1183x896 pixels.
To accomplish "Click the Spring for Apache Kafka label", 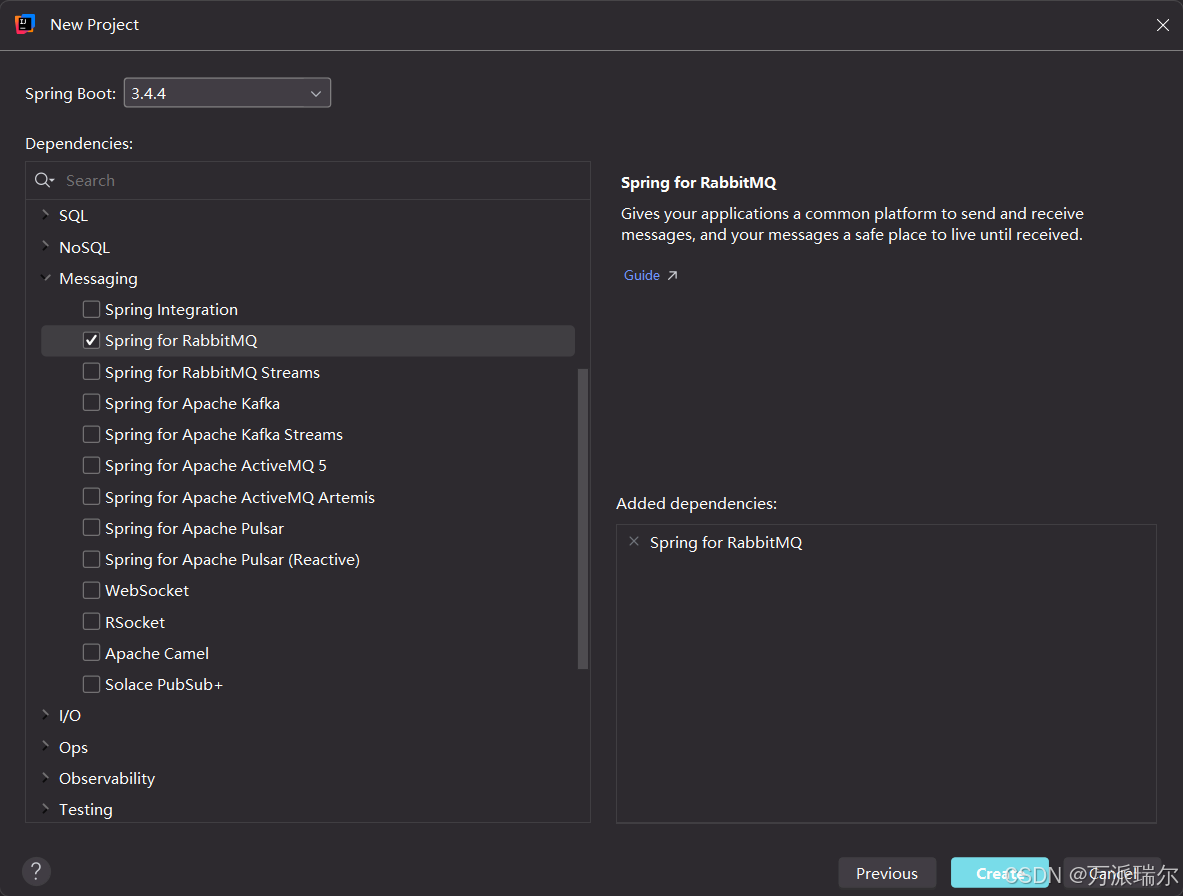I will tap(192, 403).
